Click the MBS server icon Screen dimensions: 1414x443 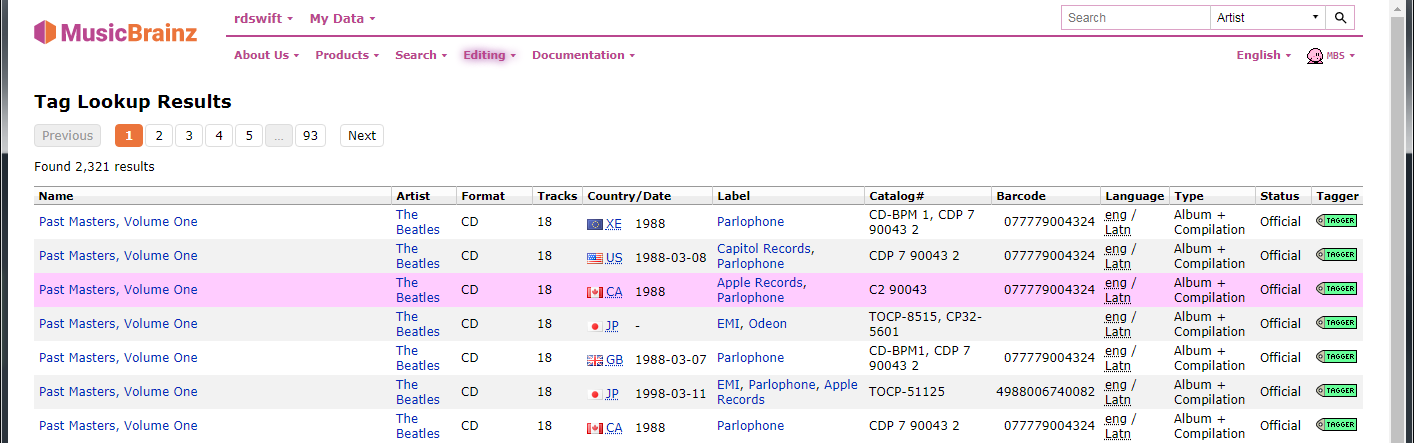click(x=1331, y=56)
